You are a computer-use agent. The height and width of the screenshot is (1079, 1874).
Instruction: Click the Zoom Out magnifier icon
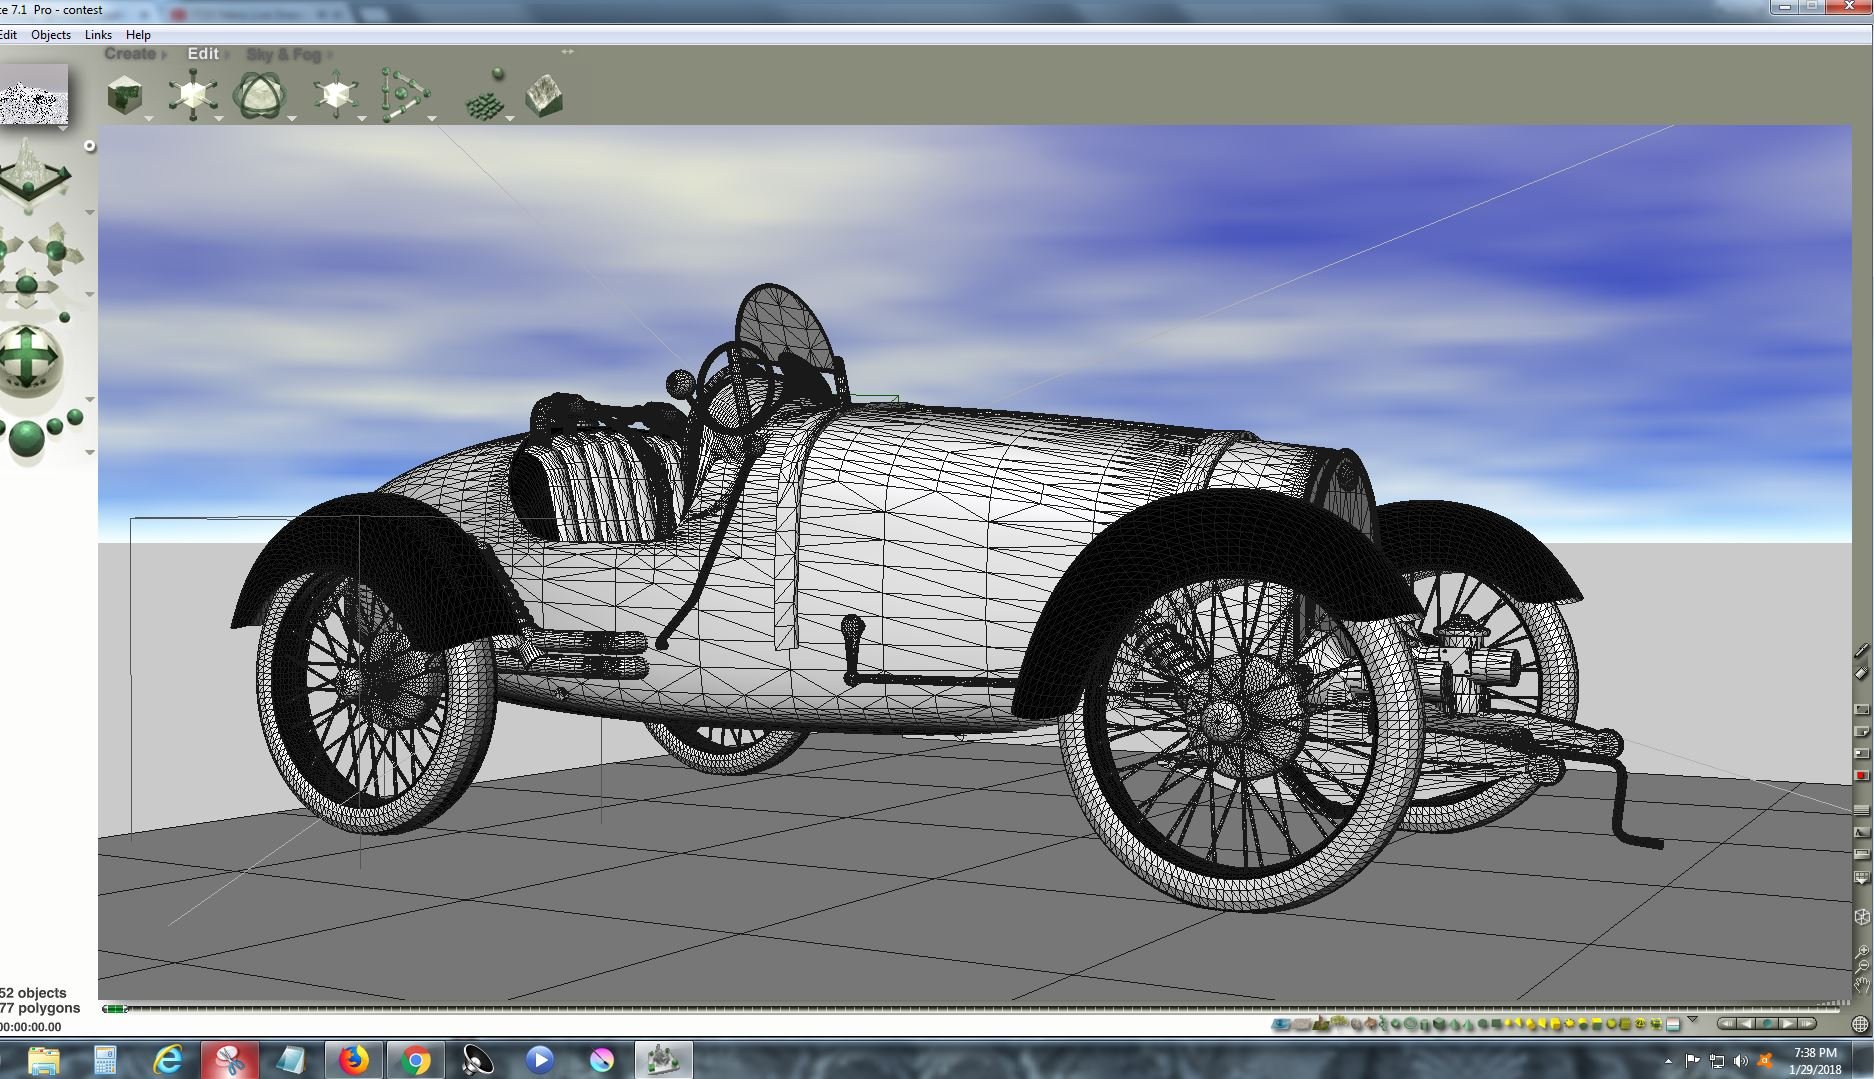tap(1861, 967)
